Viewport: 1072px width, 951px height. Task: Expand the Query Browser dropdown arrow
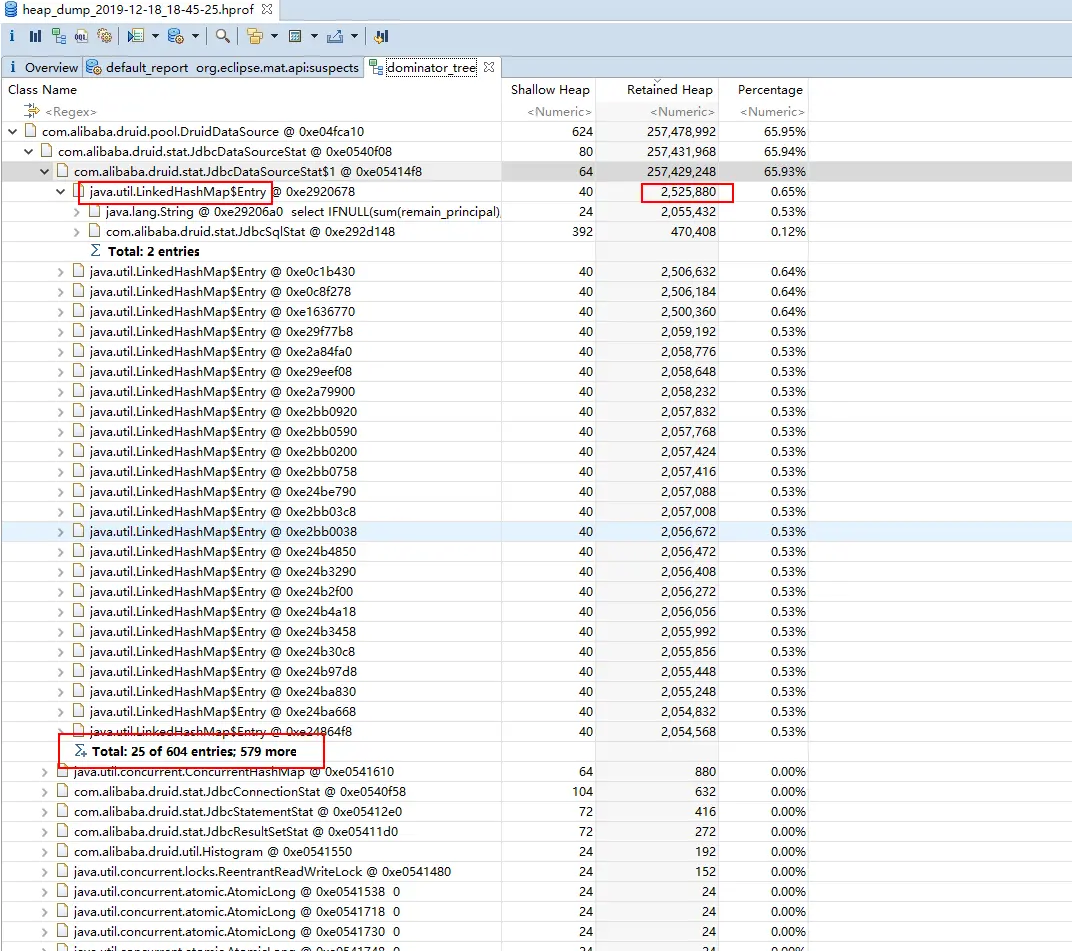coord(196,36)
